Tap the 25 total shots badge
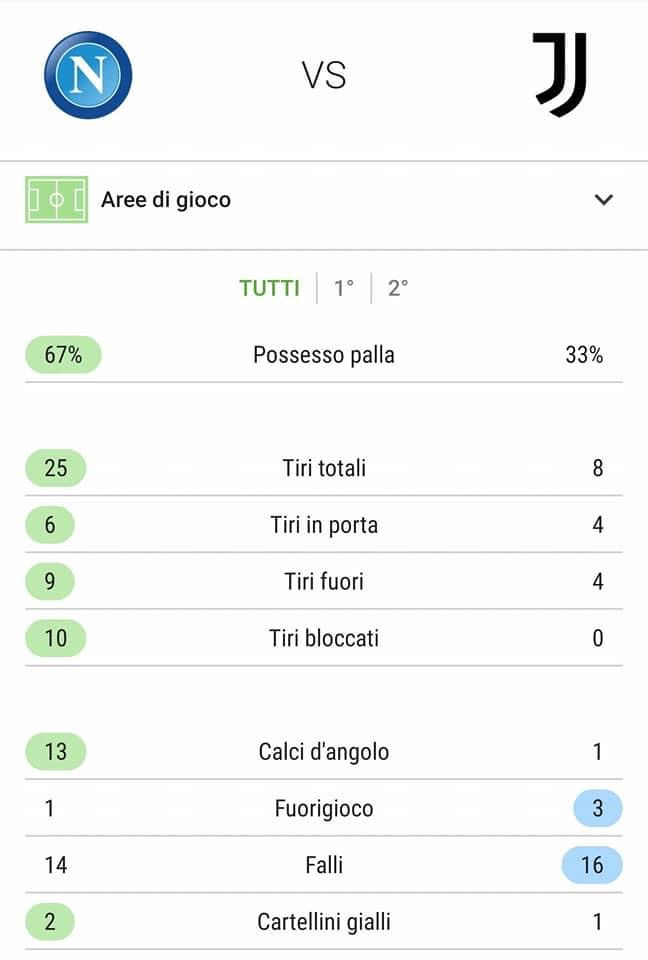Screen dimensions: 648x960 [56, 468]
